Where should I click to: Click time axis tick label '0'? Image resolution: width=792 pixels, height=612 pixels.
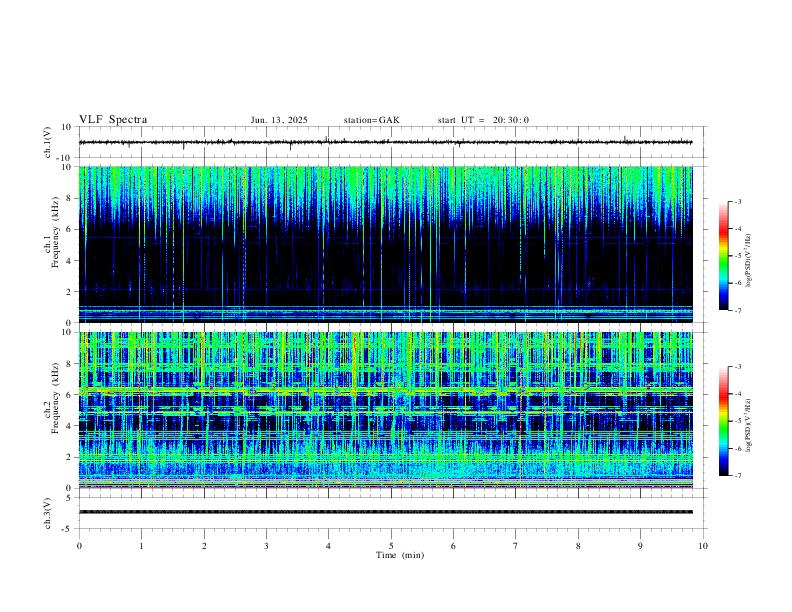(x=79, y=546)
